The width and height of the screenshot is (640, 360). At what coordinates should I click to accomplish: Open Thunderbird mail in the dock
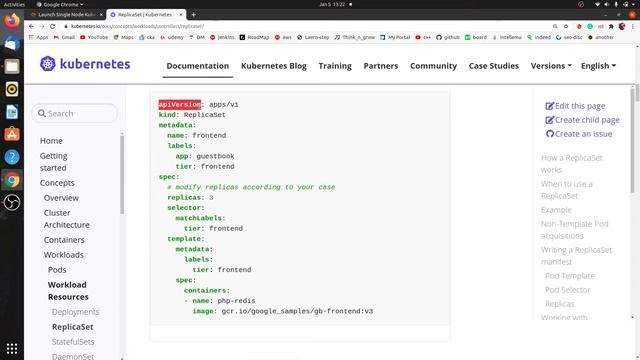pyautogui.click(x=12, y=43)
